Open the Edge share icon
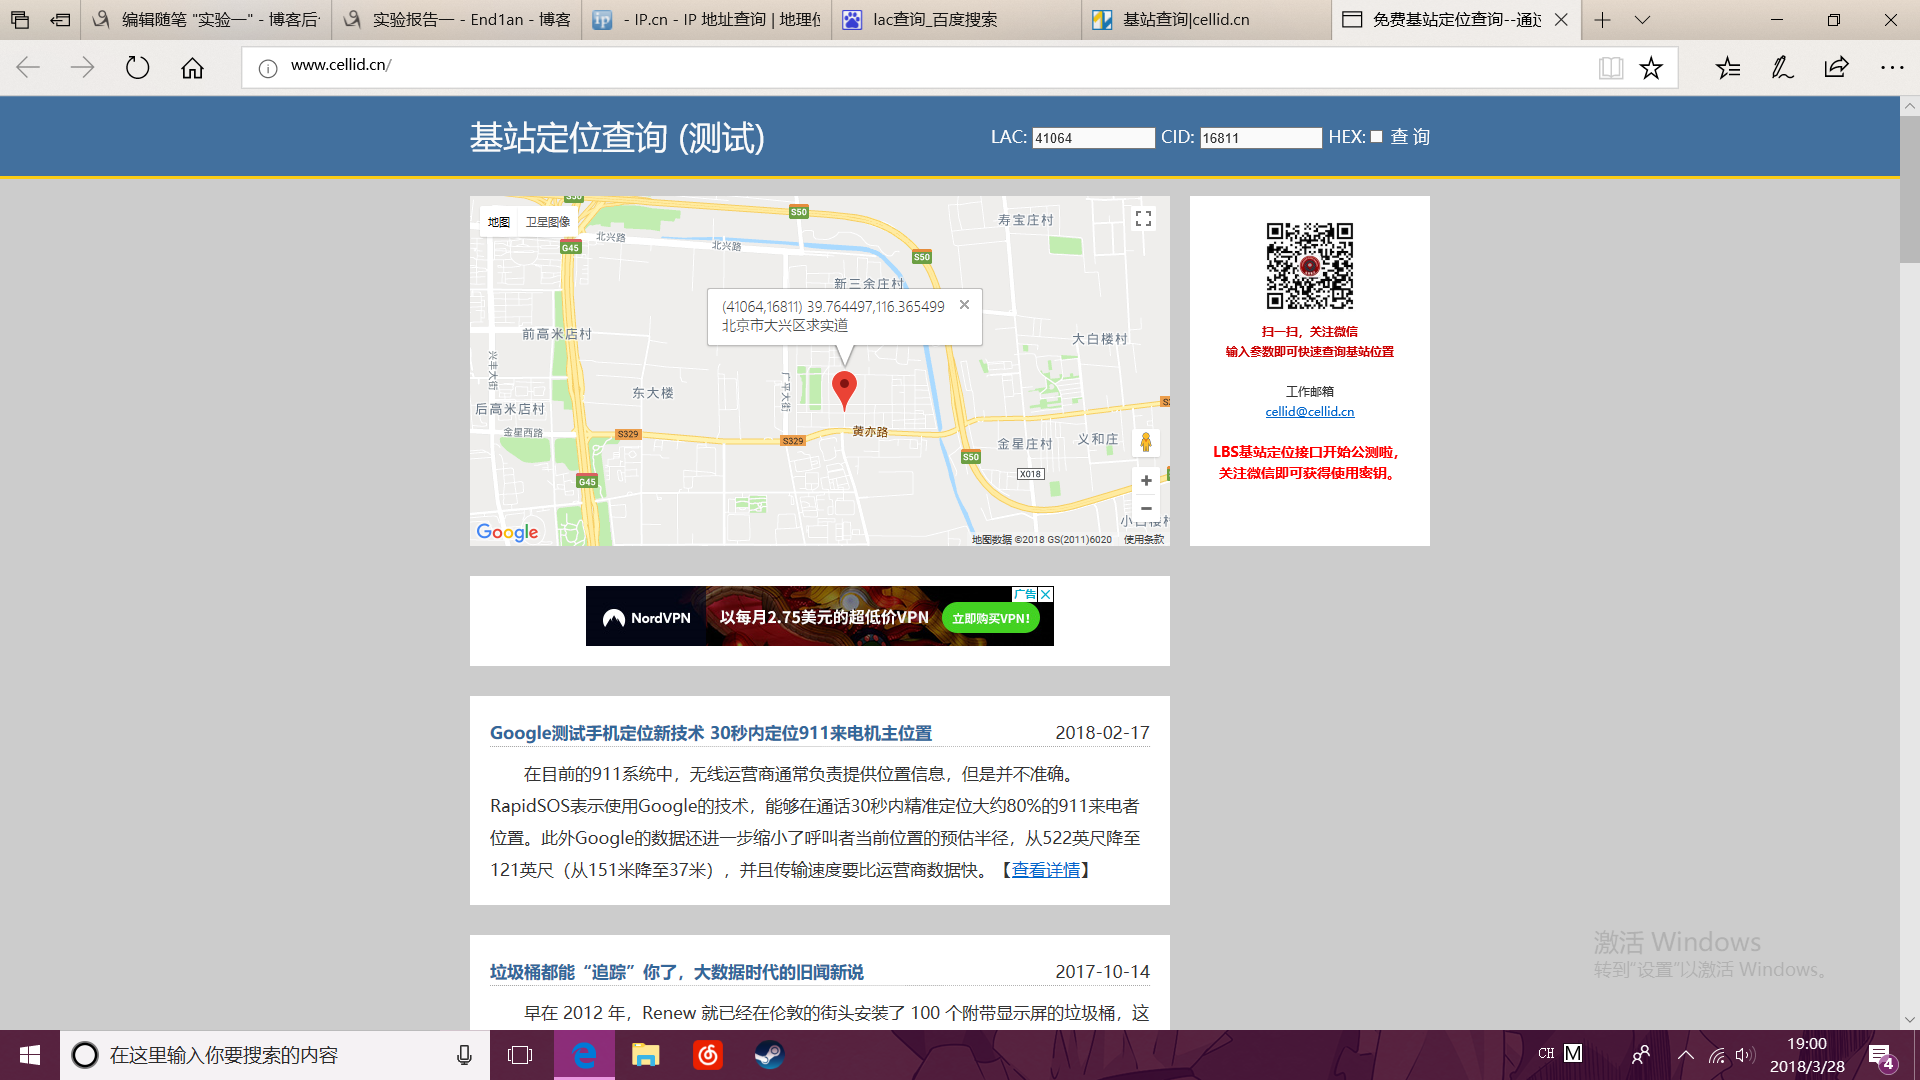 coord(1836,68)
